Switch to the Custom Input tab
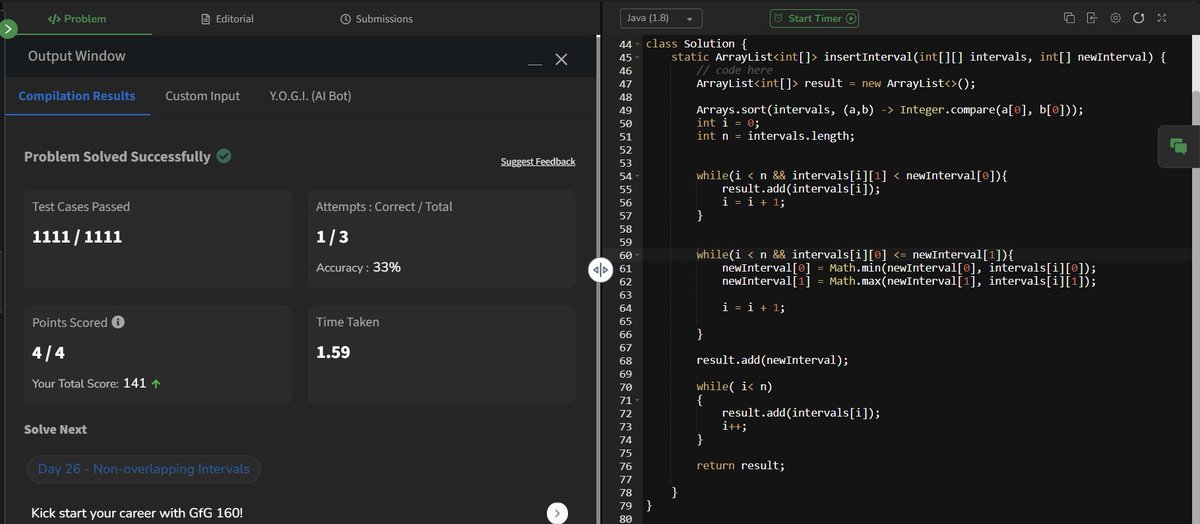 point(203,96)
